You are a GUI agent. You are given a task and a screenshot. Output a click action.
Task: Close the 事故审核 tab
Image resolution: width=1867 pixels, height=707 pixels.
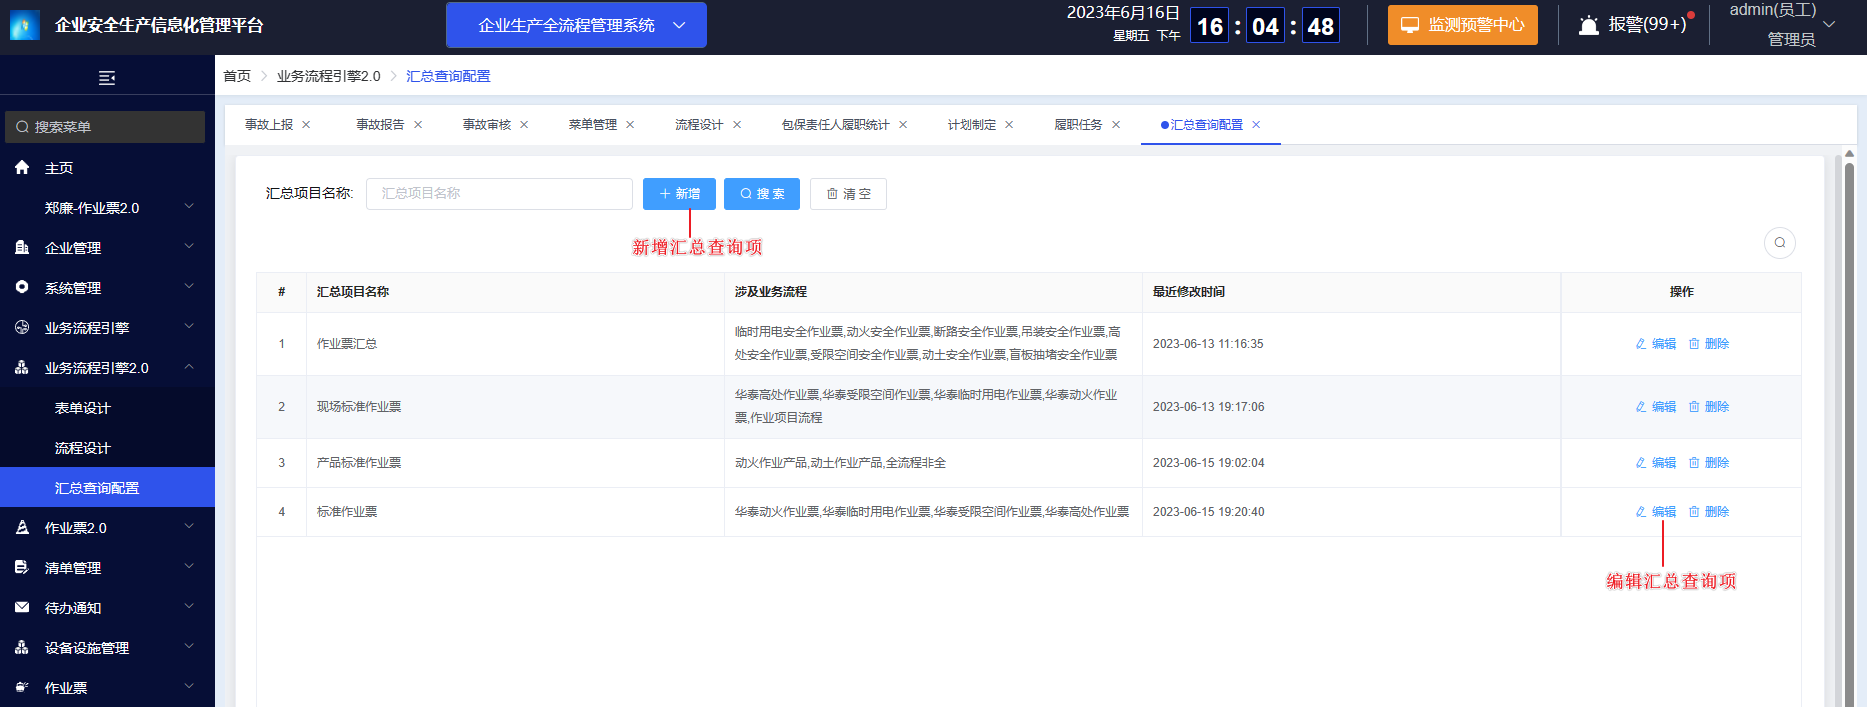(524, 125)
